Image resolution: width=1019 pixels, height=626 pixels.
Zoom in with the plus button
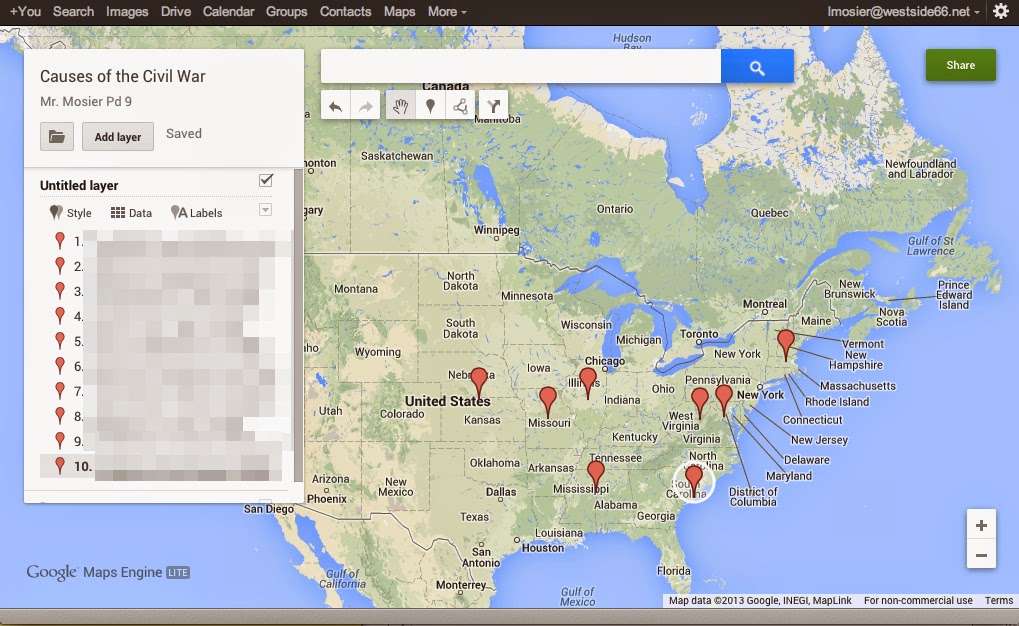981,525
